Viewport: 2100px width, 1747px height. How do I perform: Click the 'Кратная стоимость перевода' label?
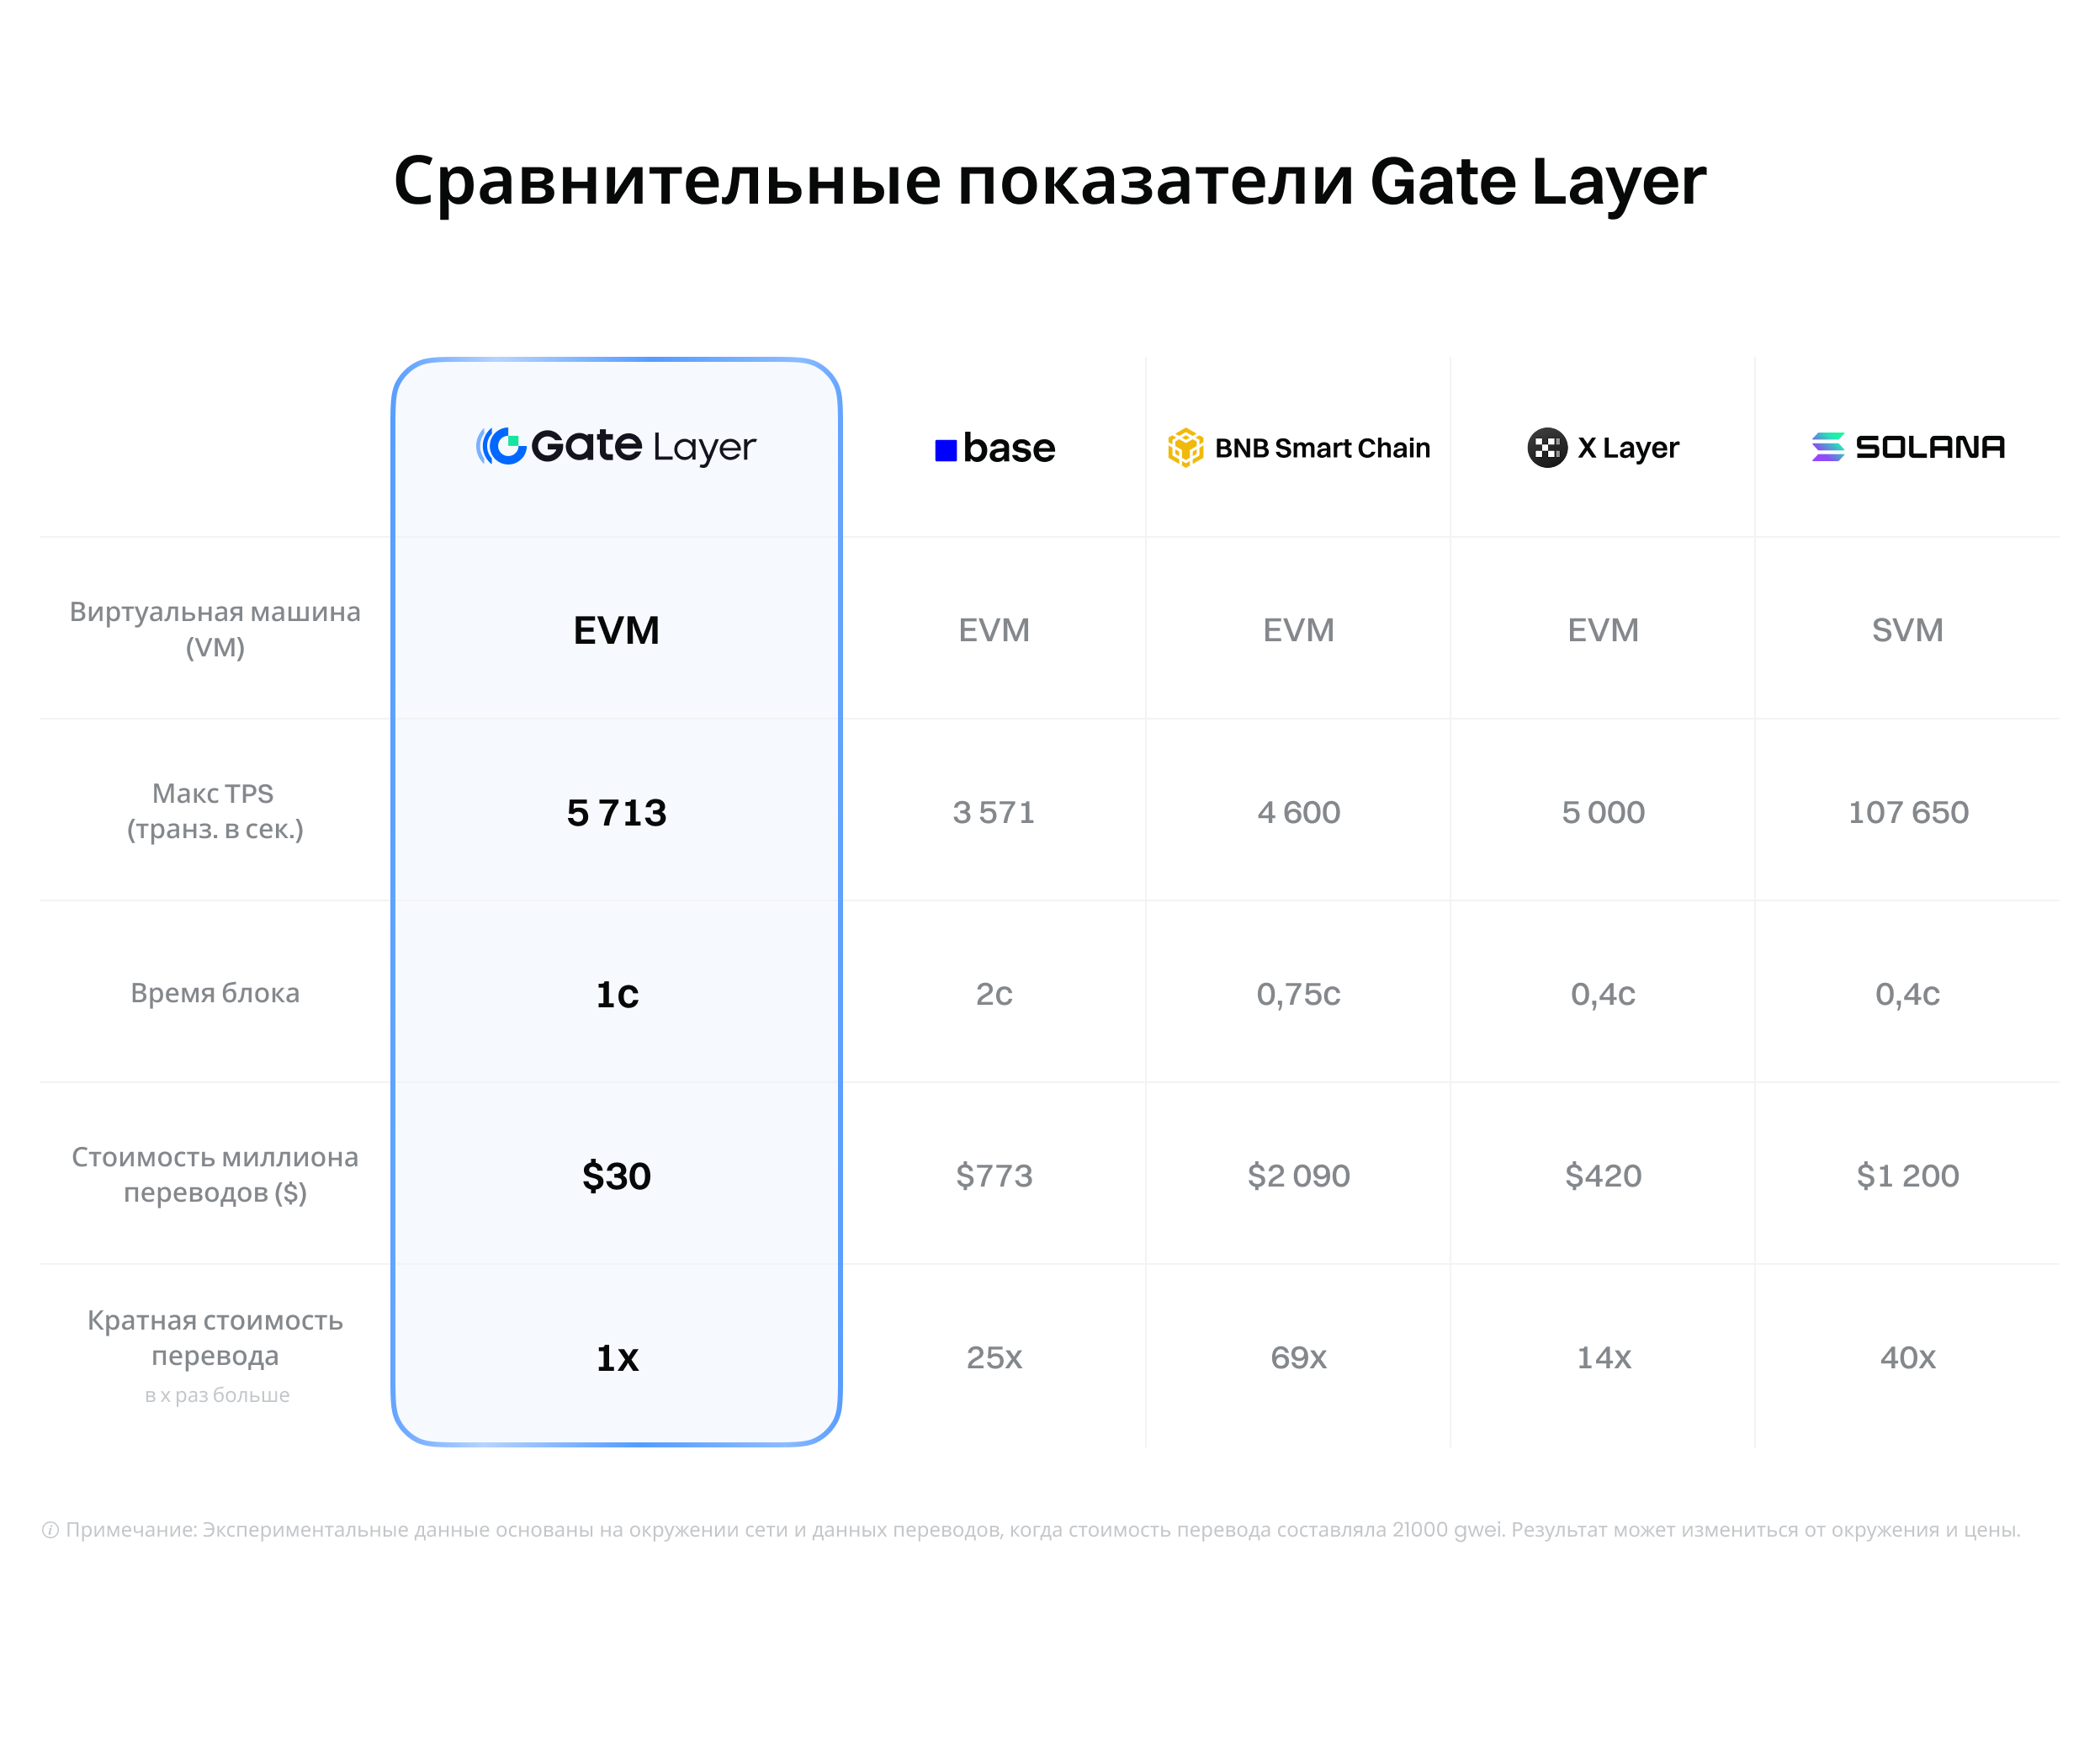coord(214,1338)
